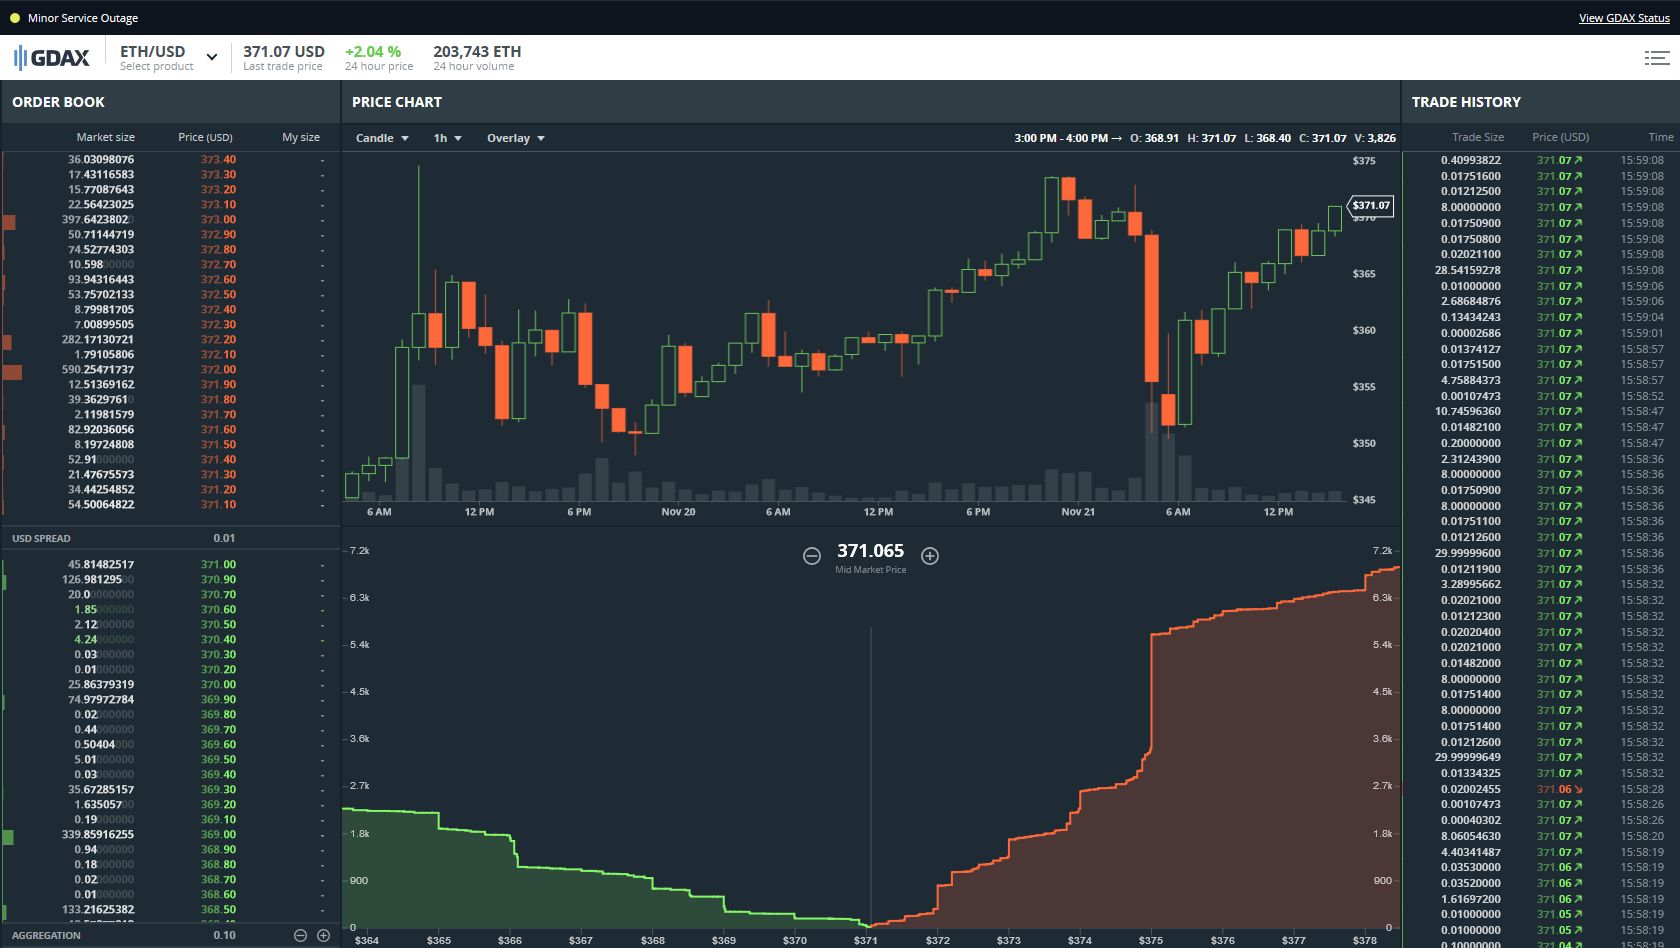
Task: Click the Trade Size column header
Action: (1478, 137)
